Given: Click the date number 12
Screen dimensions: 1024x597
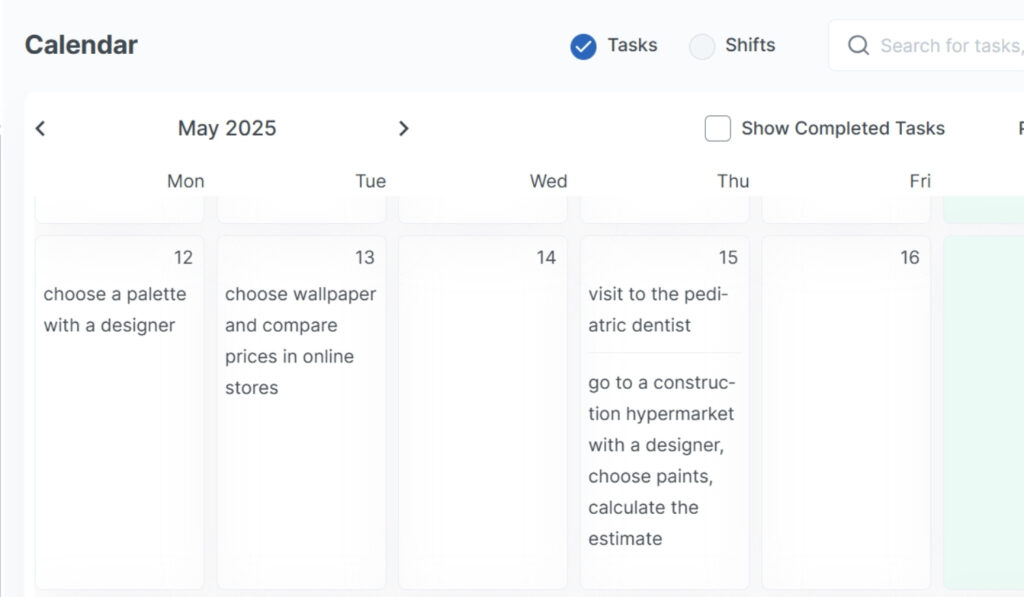Looking at the screenshot, I should [183, 258].
